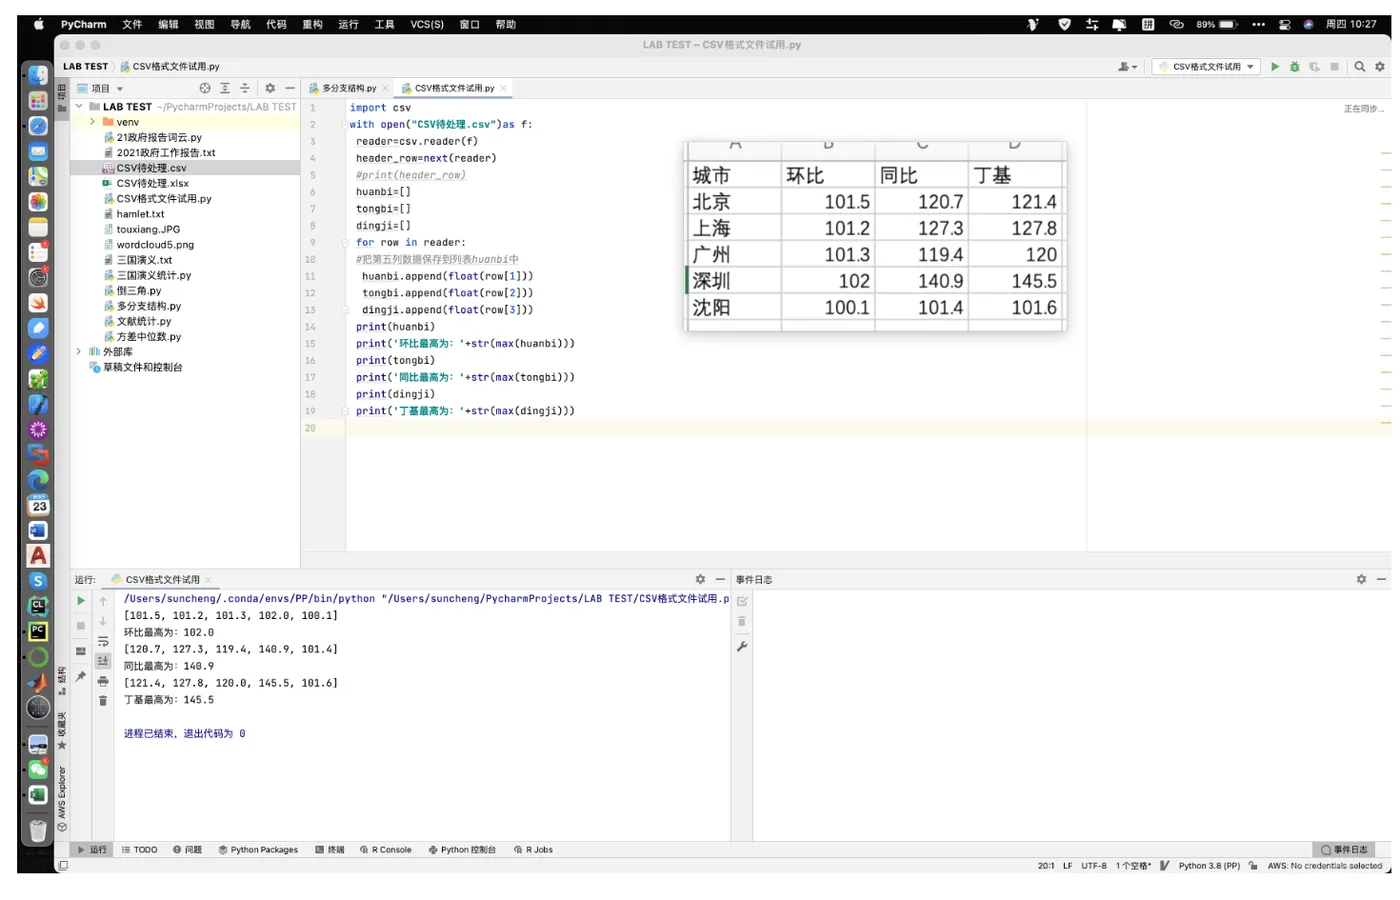1400x900 pixels.
Task: Hide the Run panel with its minus icon
Action: 720,579
